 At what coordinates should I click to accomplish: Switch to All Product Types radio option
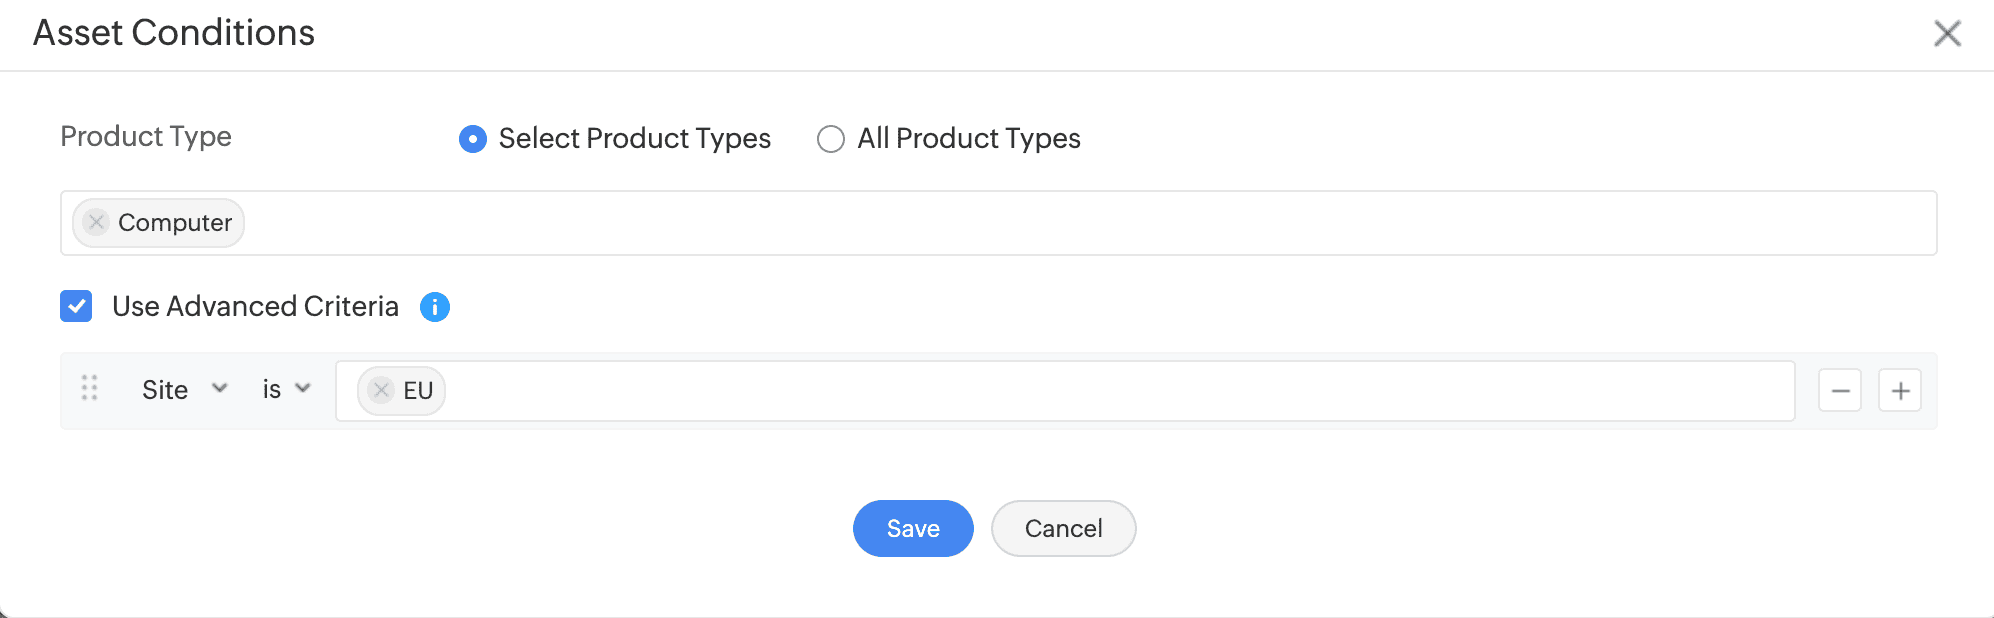830,139
